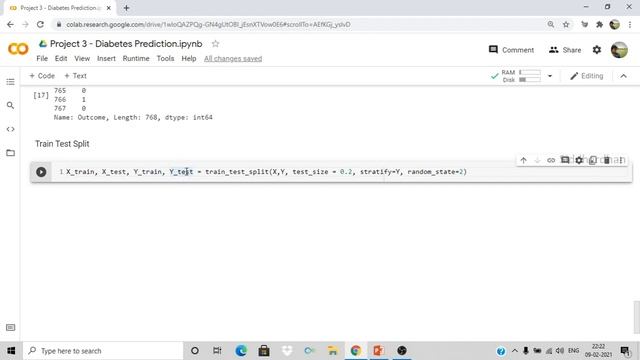Open the command palette icon at bottom left
The width and height of the screenshot is (640, 360).
pos(11,327)
